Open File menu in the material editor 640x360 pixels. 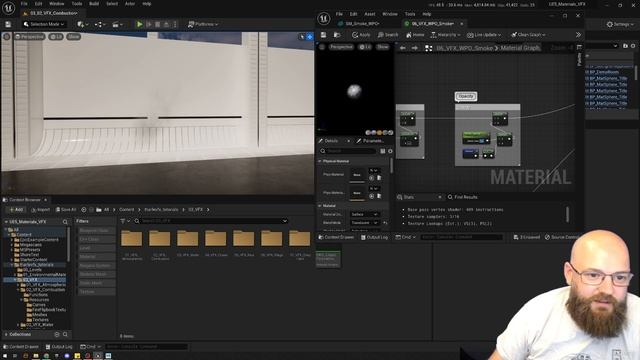339,14
